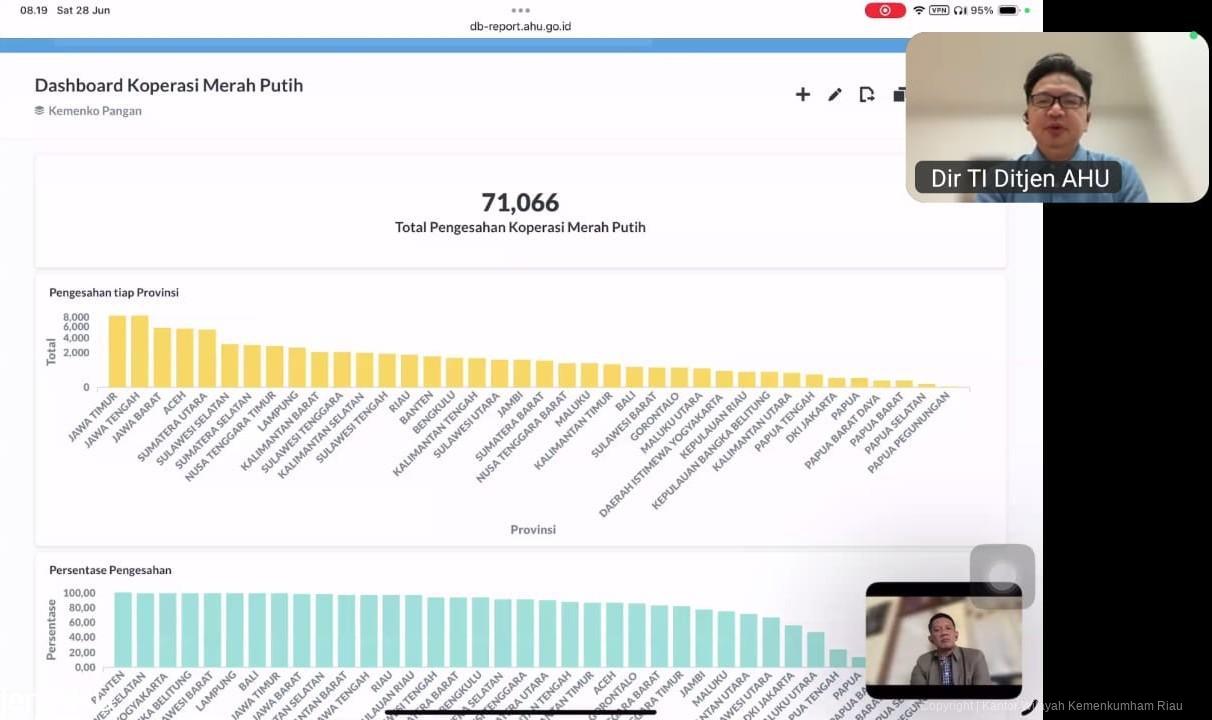The image size is (1212, 720).
Task: Open the three-dot multitasking menu at top
Action: (520, 10)
